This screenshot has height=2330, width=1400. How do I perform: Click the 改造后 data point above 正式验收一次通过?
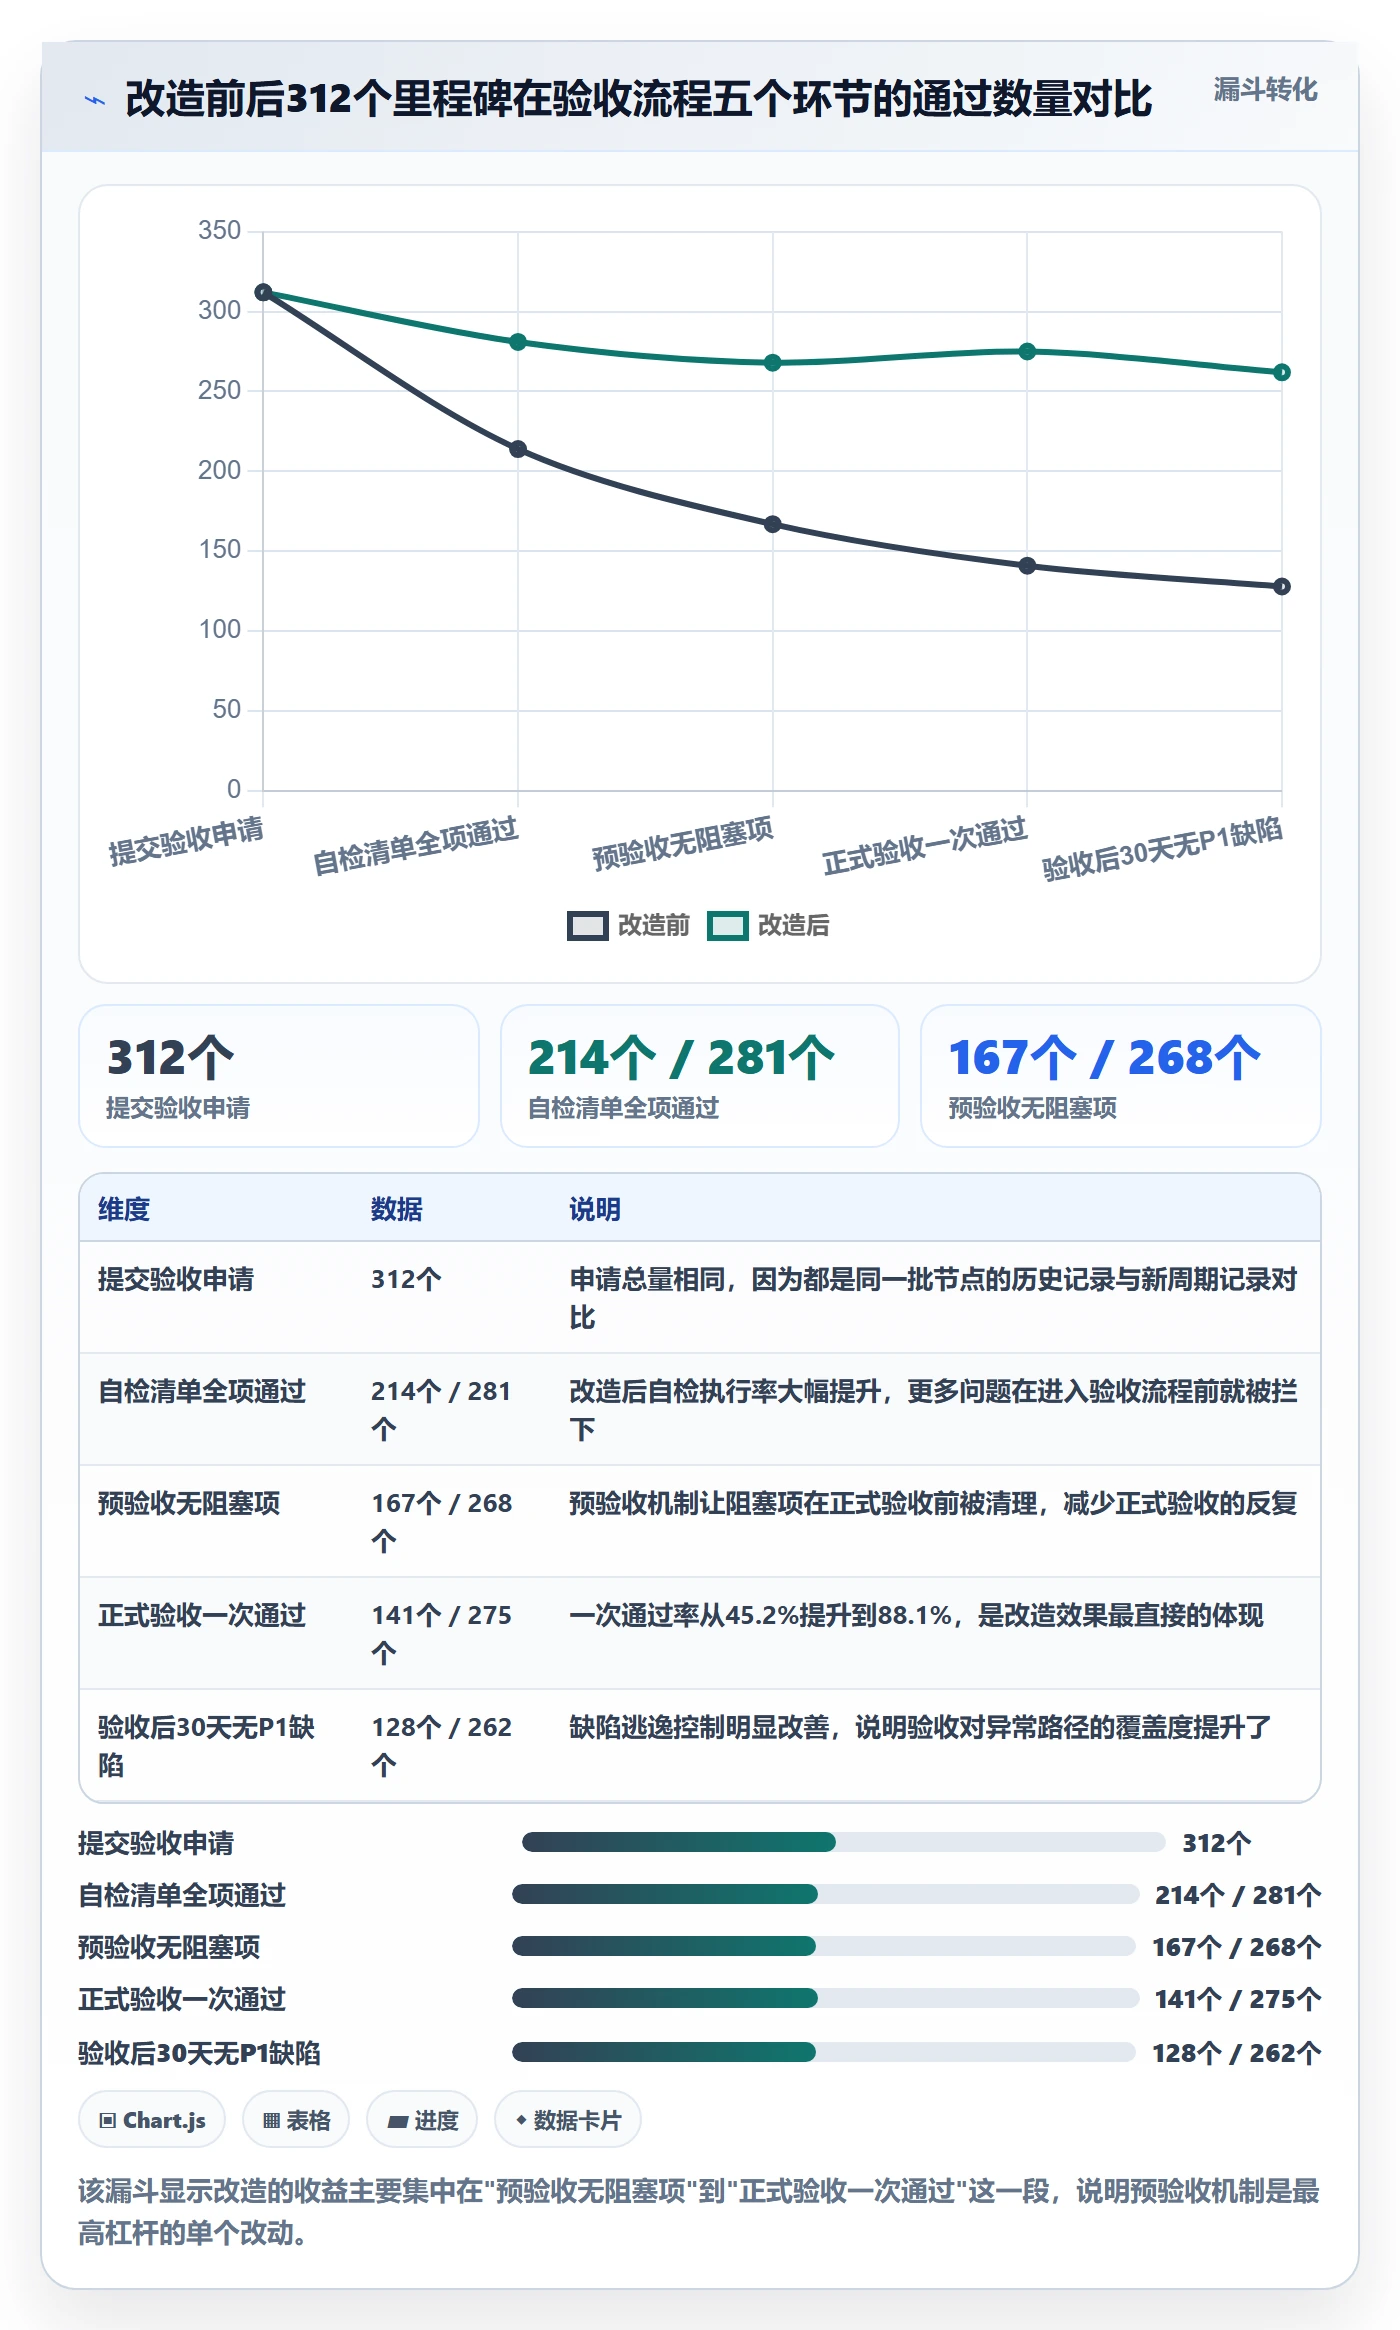pos(1027,352)
